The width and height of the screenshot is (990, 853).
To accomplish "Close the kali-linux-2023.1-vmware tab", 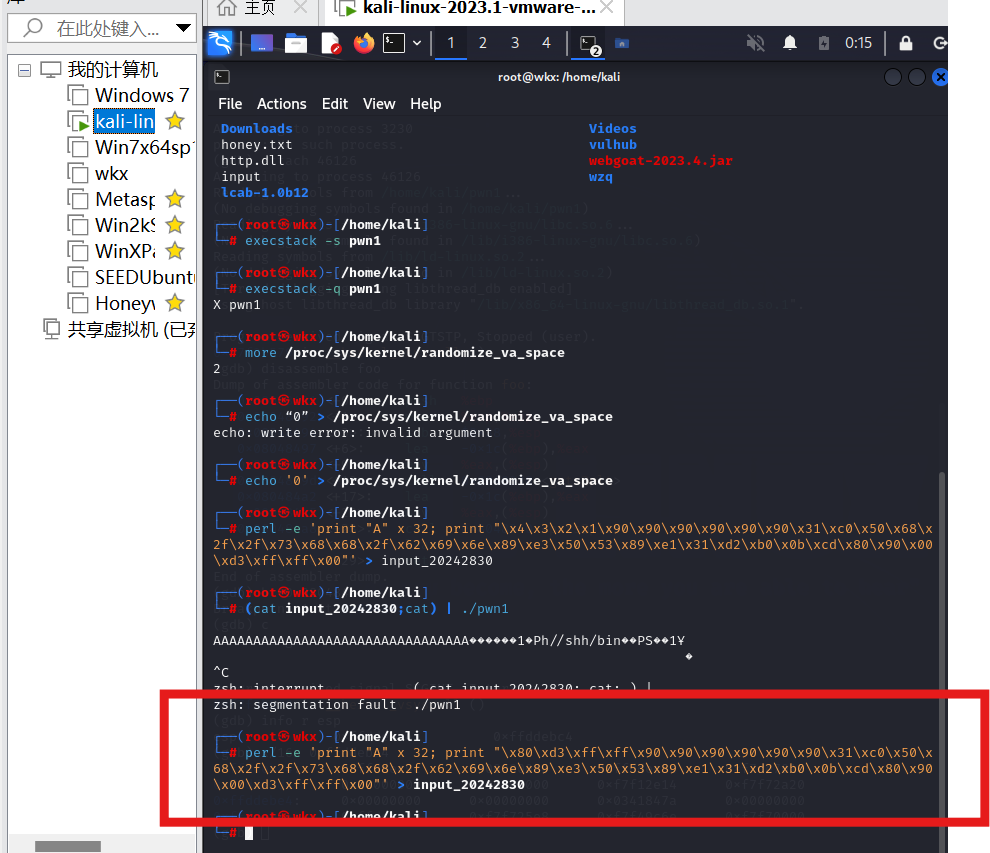I will pos(607,8).
